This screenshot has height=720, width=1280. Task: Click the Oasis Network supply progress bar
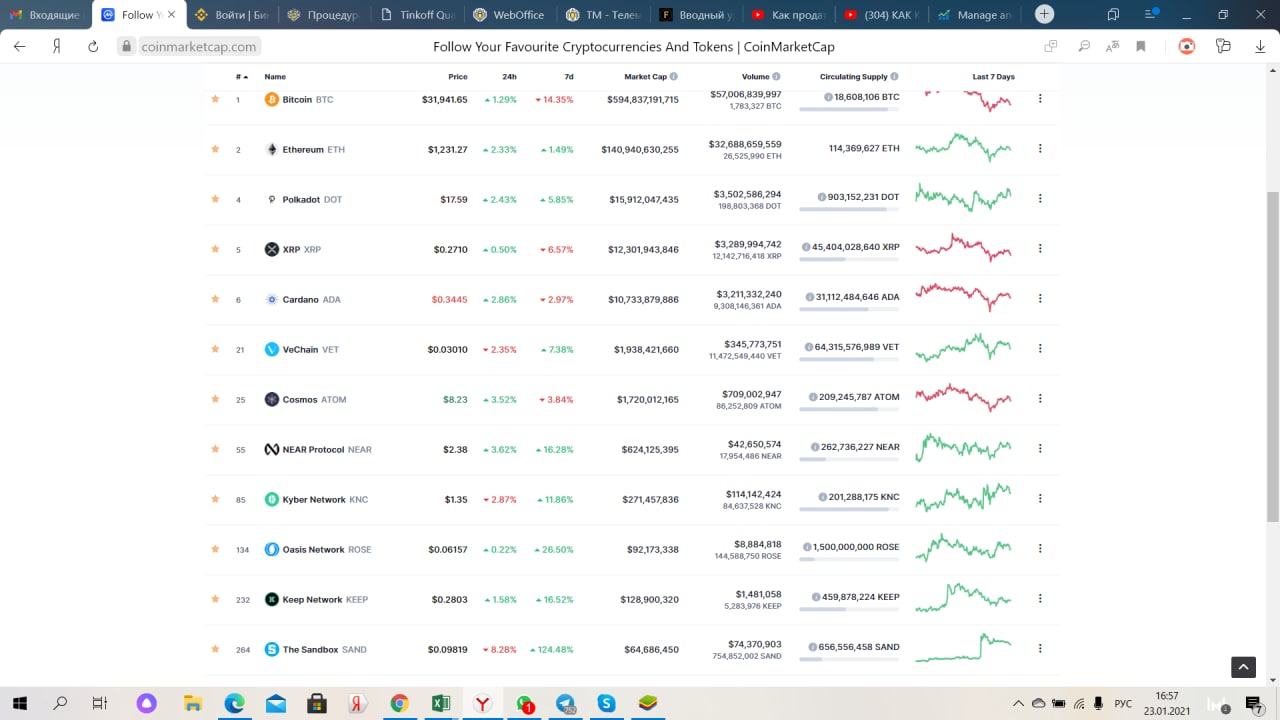(x=849, y=559)
